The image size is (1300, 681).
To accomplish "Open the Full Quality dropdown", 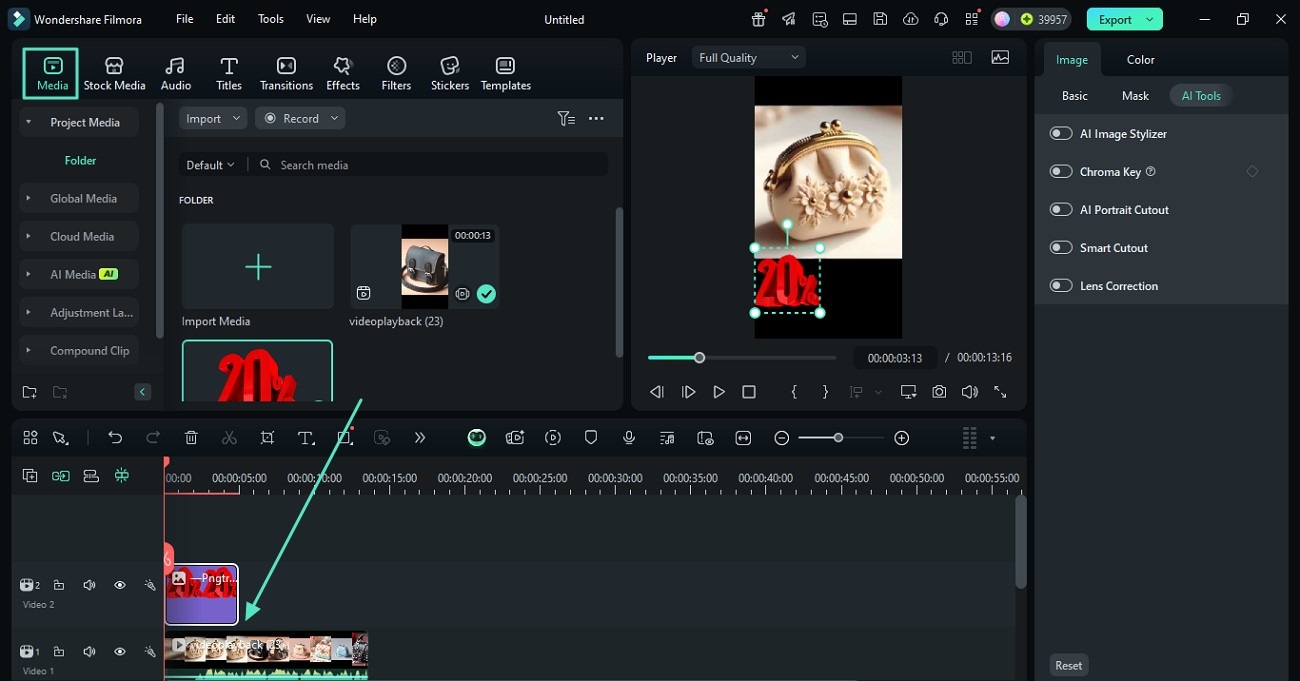I will point(749,57).
